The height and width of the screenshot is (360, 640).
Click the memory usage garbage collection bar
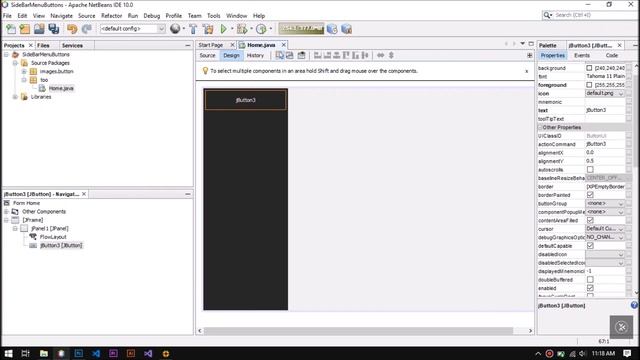coord(301,29)
